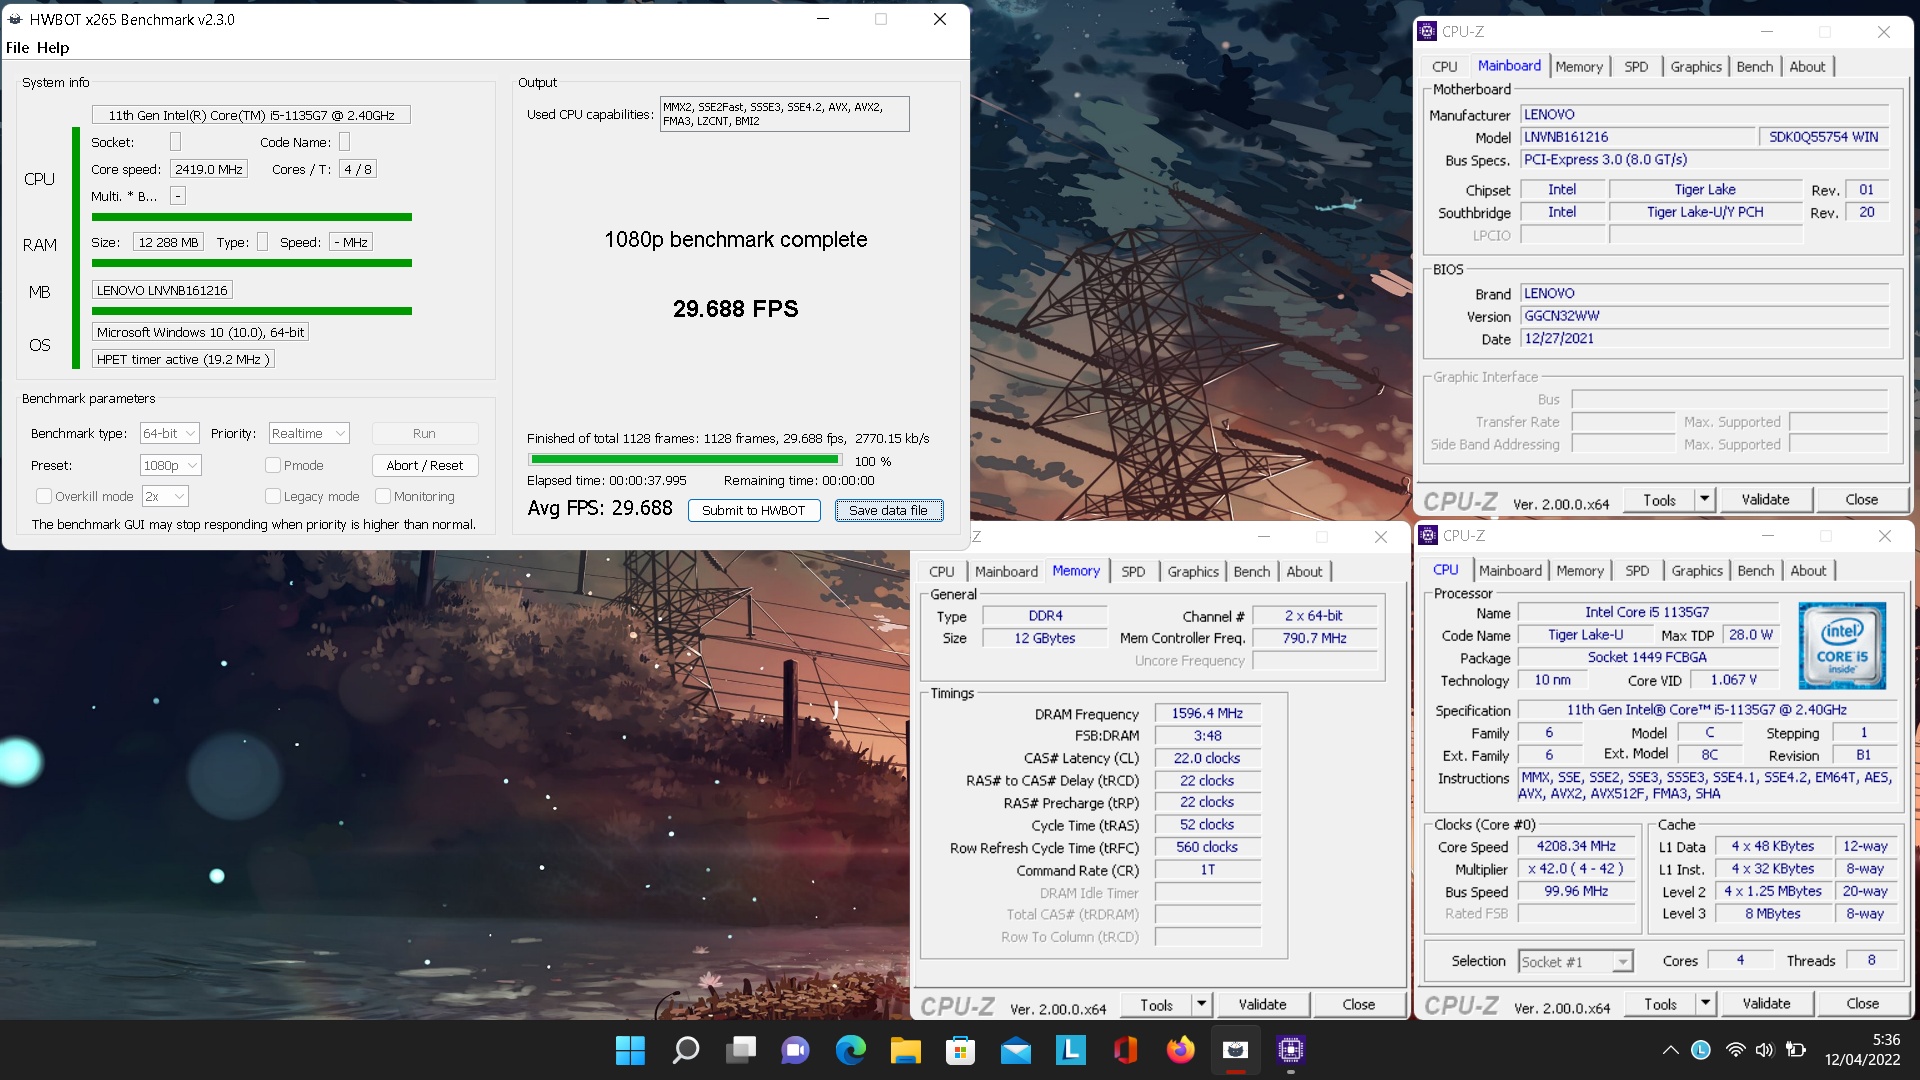Screen dimensions: 1920x1080
Task: Open the Priority Realtime dropdown
Action: coord(308,433)
